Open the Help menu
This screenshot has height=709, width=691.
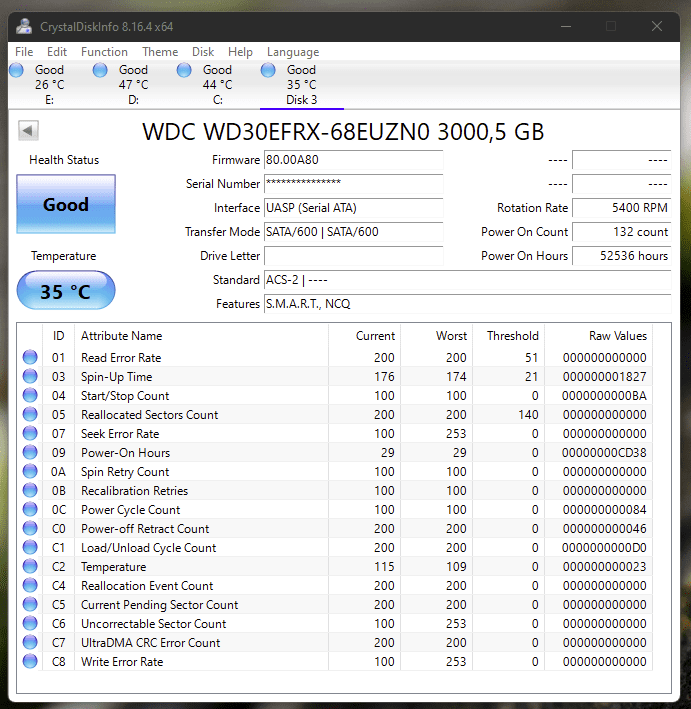tap(240, 52)
